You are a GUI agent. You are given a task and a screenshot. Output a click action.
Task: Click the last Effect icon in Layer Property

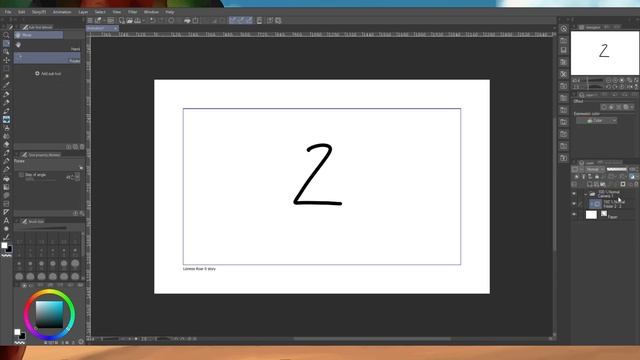tap(626, 107)
